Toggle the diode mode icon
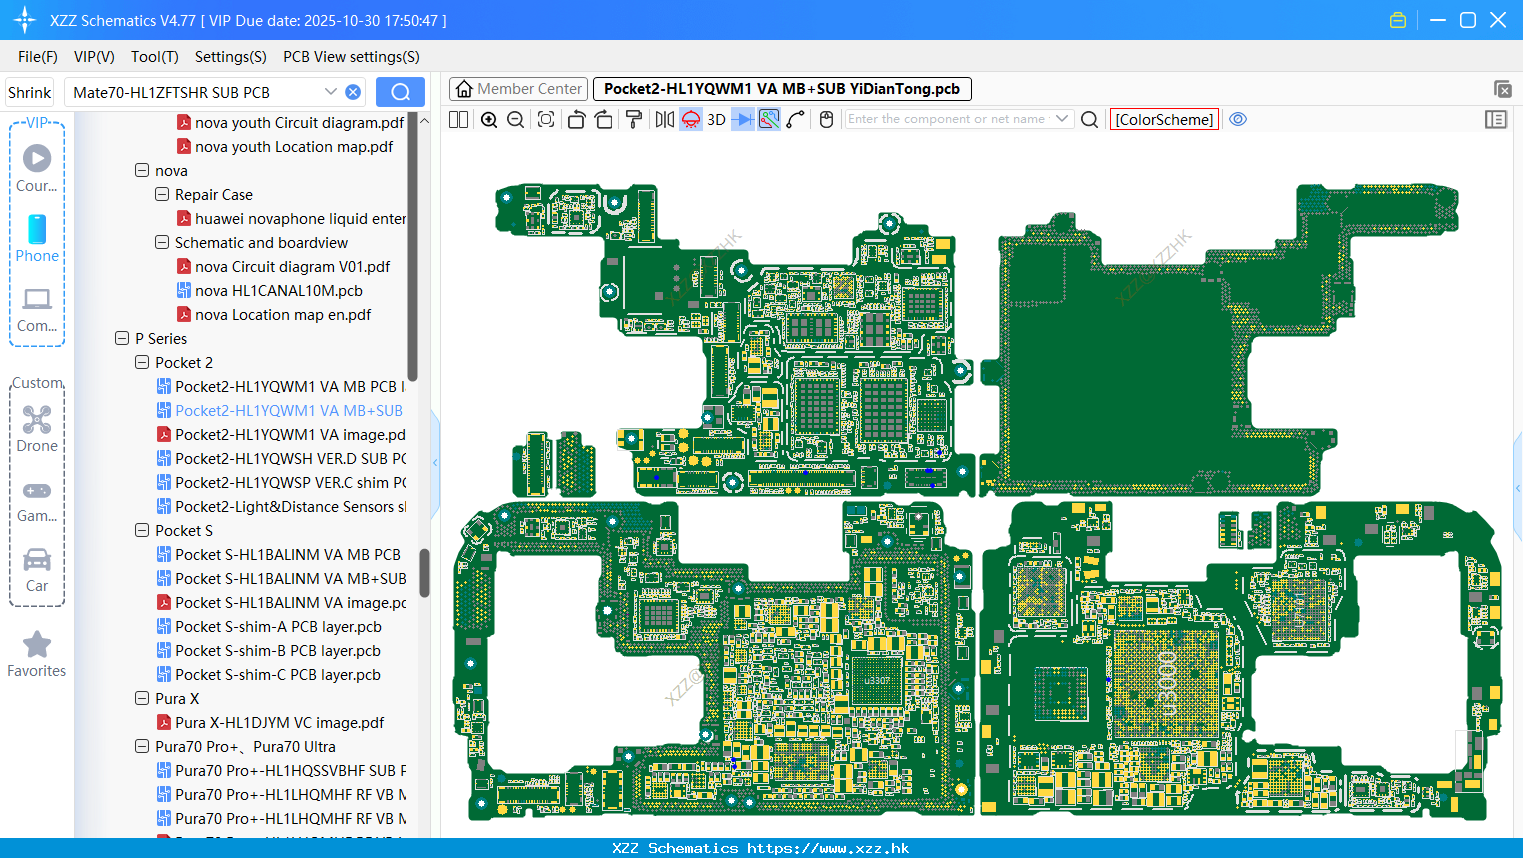This screenshot has width=1523, height=858. click(743, 119)
